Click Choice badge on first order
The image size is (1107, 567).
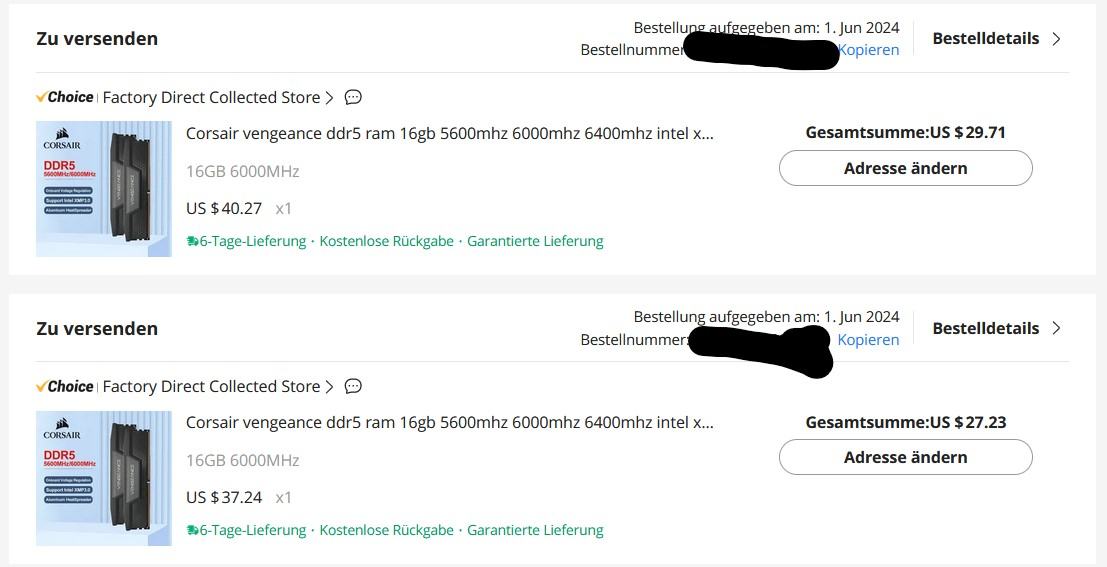[65, 97]
